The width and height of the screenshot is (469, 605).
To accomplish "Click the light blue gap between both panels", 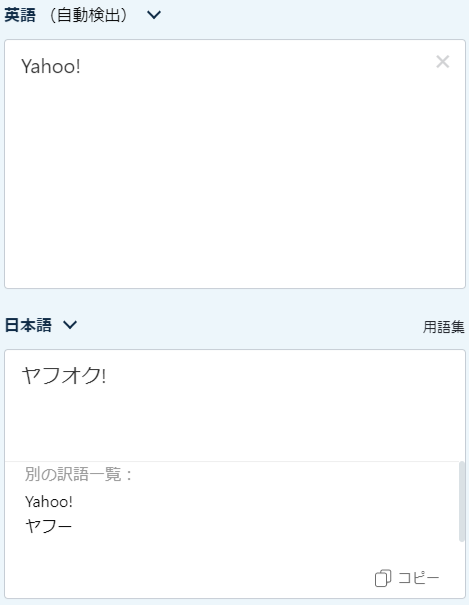I will [x=234, y=302].
